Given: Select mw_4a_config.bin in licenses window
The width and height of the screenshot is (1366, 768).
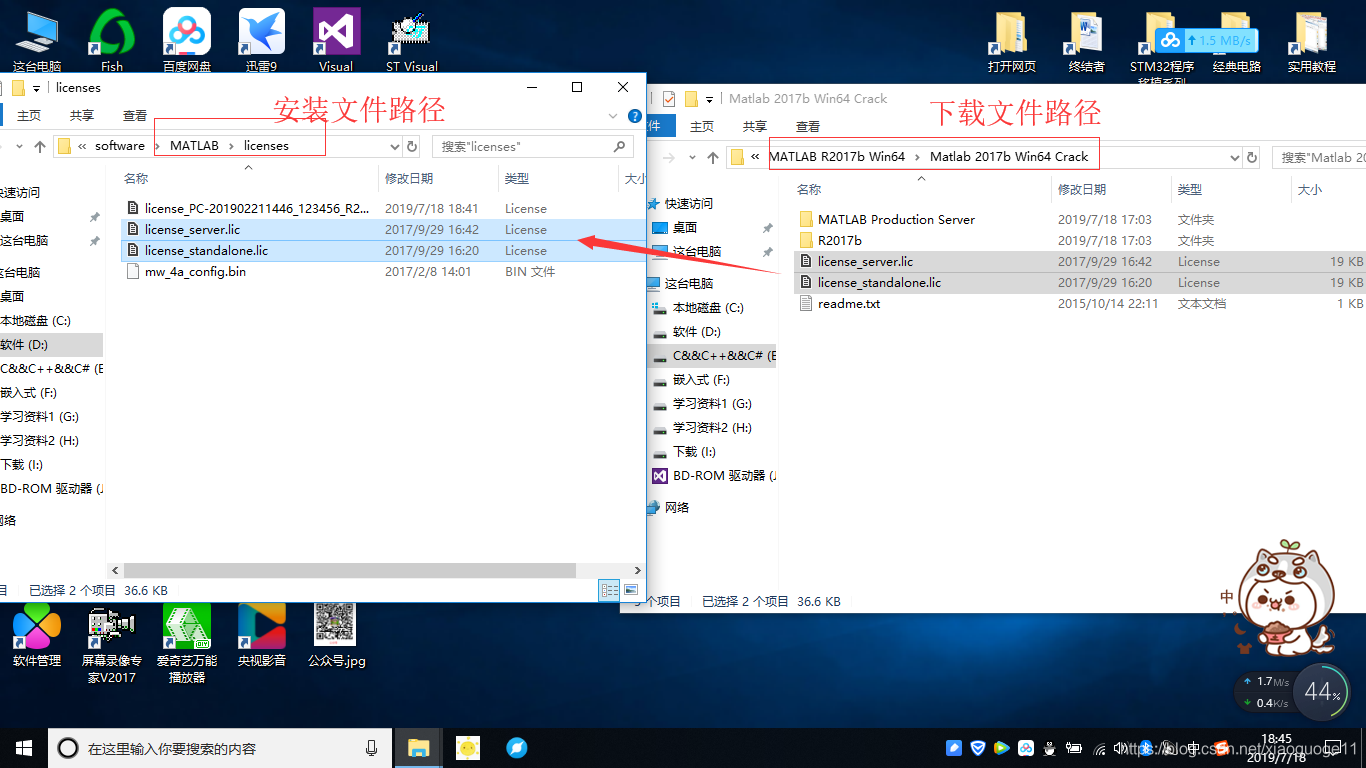Looking at the screenshot, I should [x=195, y=272].
